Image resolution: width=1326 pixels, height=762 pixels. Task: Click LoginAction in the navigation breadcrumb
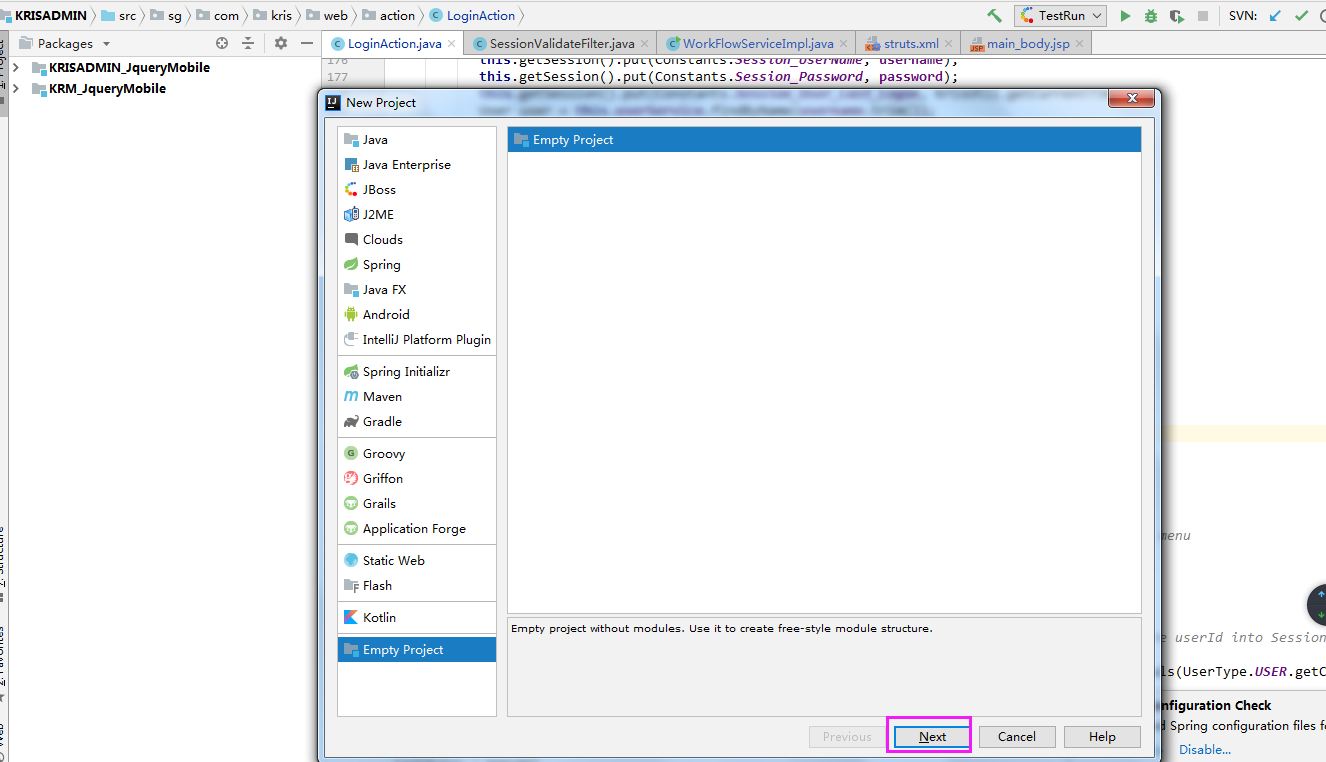click(472, 16)
